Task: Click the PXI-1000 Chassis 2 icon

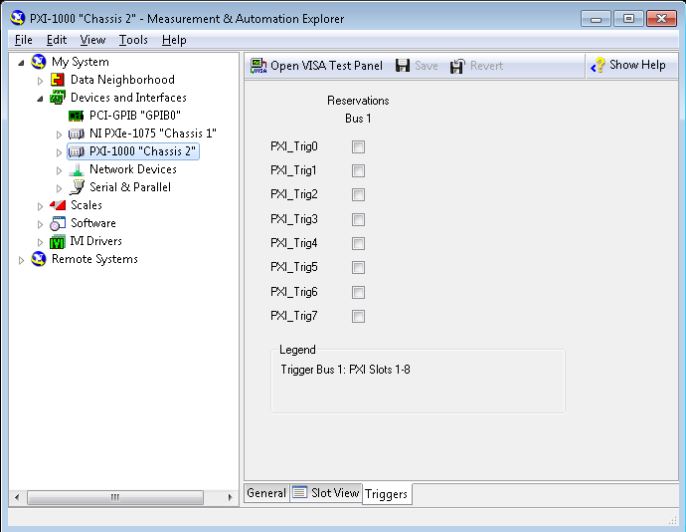Action: pos(76,152)
